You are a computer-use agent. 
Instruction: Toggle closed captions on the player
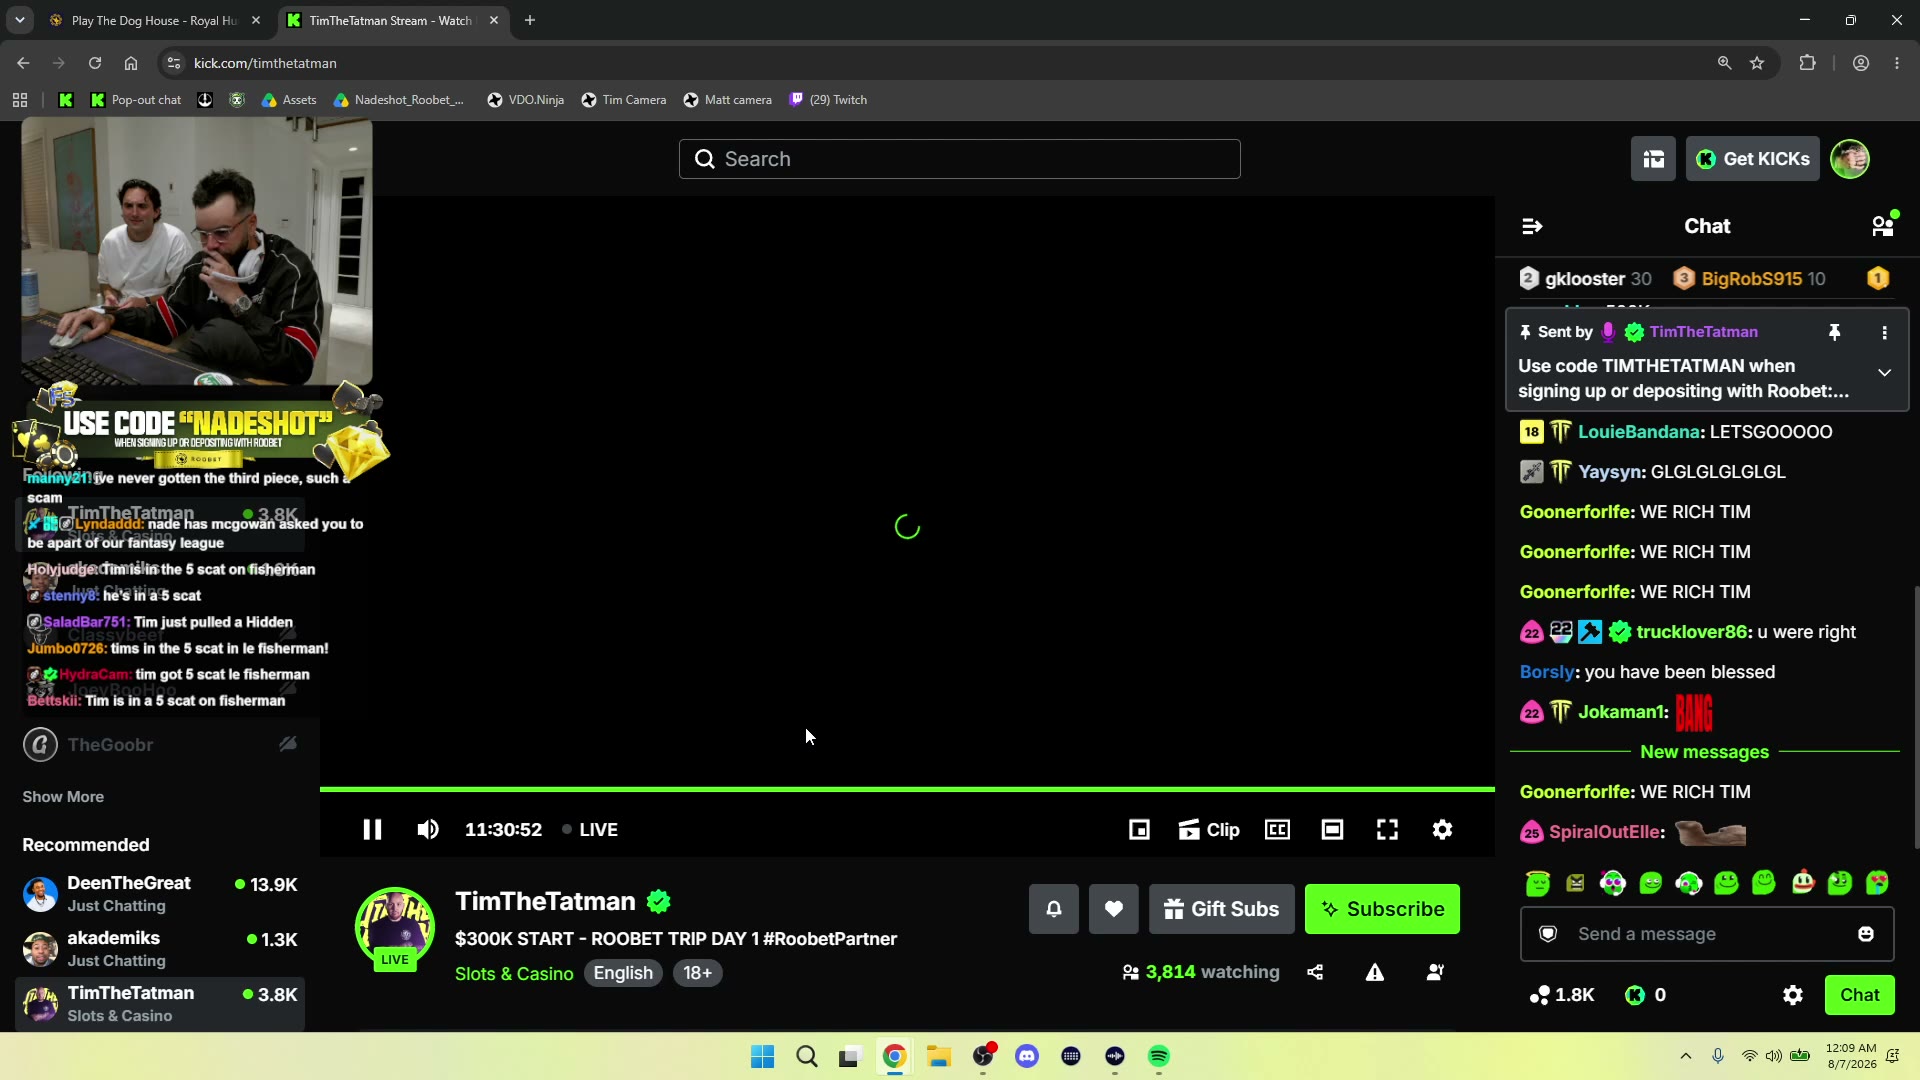point(1277,830)
